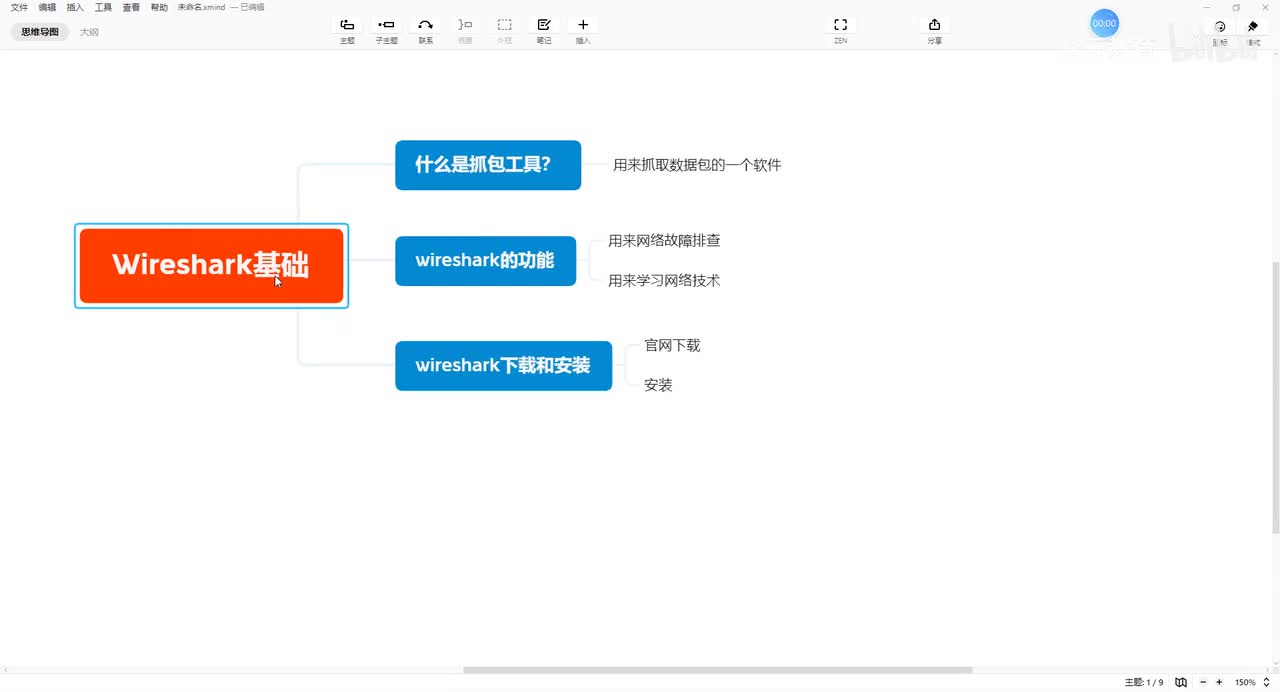Click the vertical scrollbar thumb
Viewport: 1280px width, 692px height.
click(x=1275, y=396)
